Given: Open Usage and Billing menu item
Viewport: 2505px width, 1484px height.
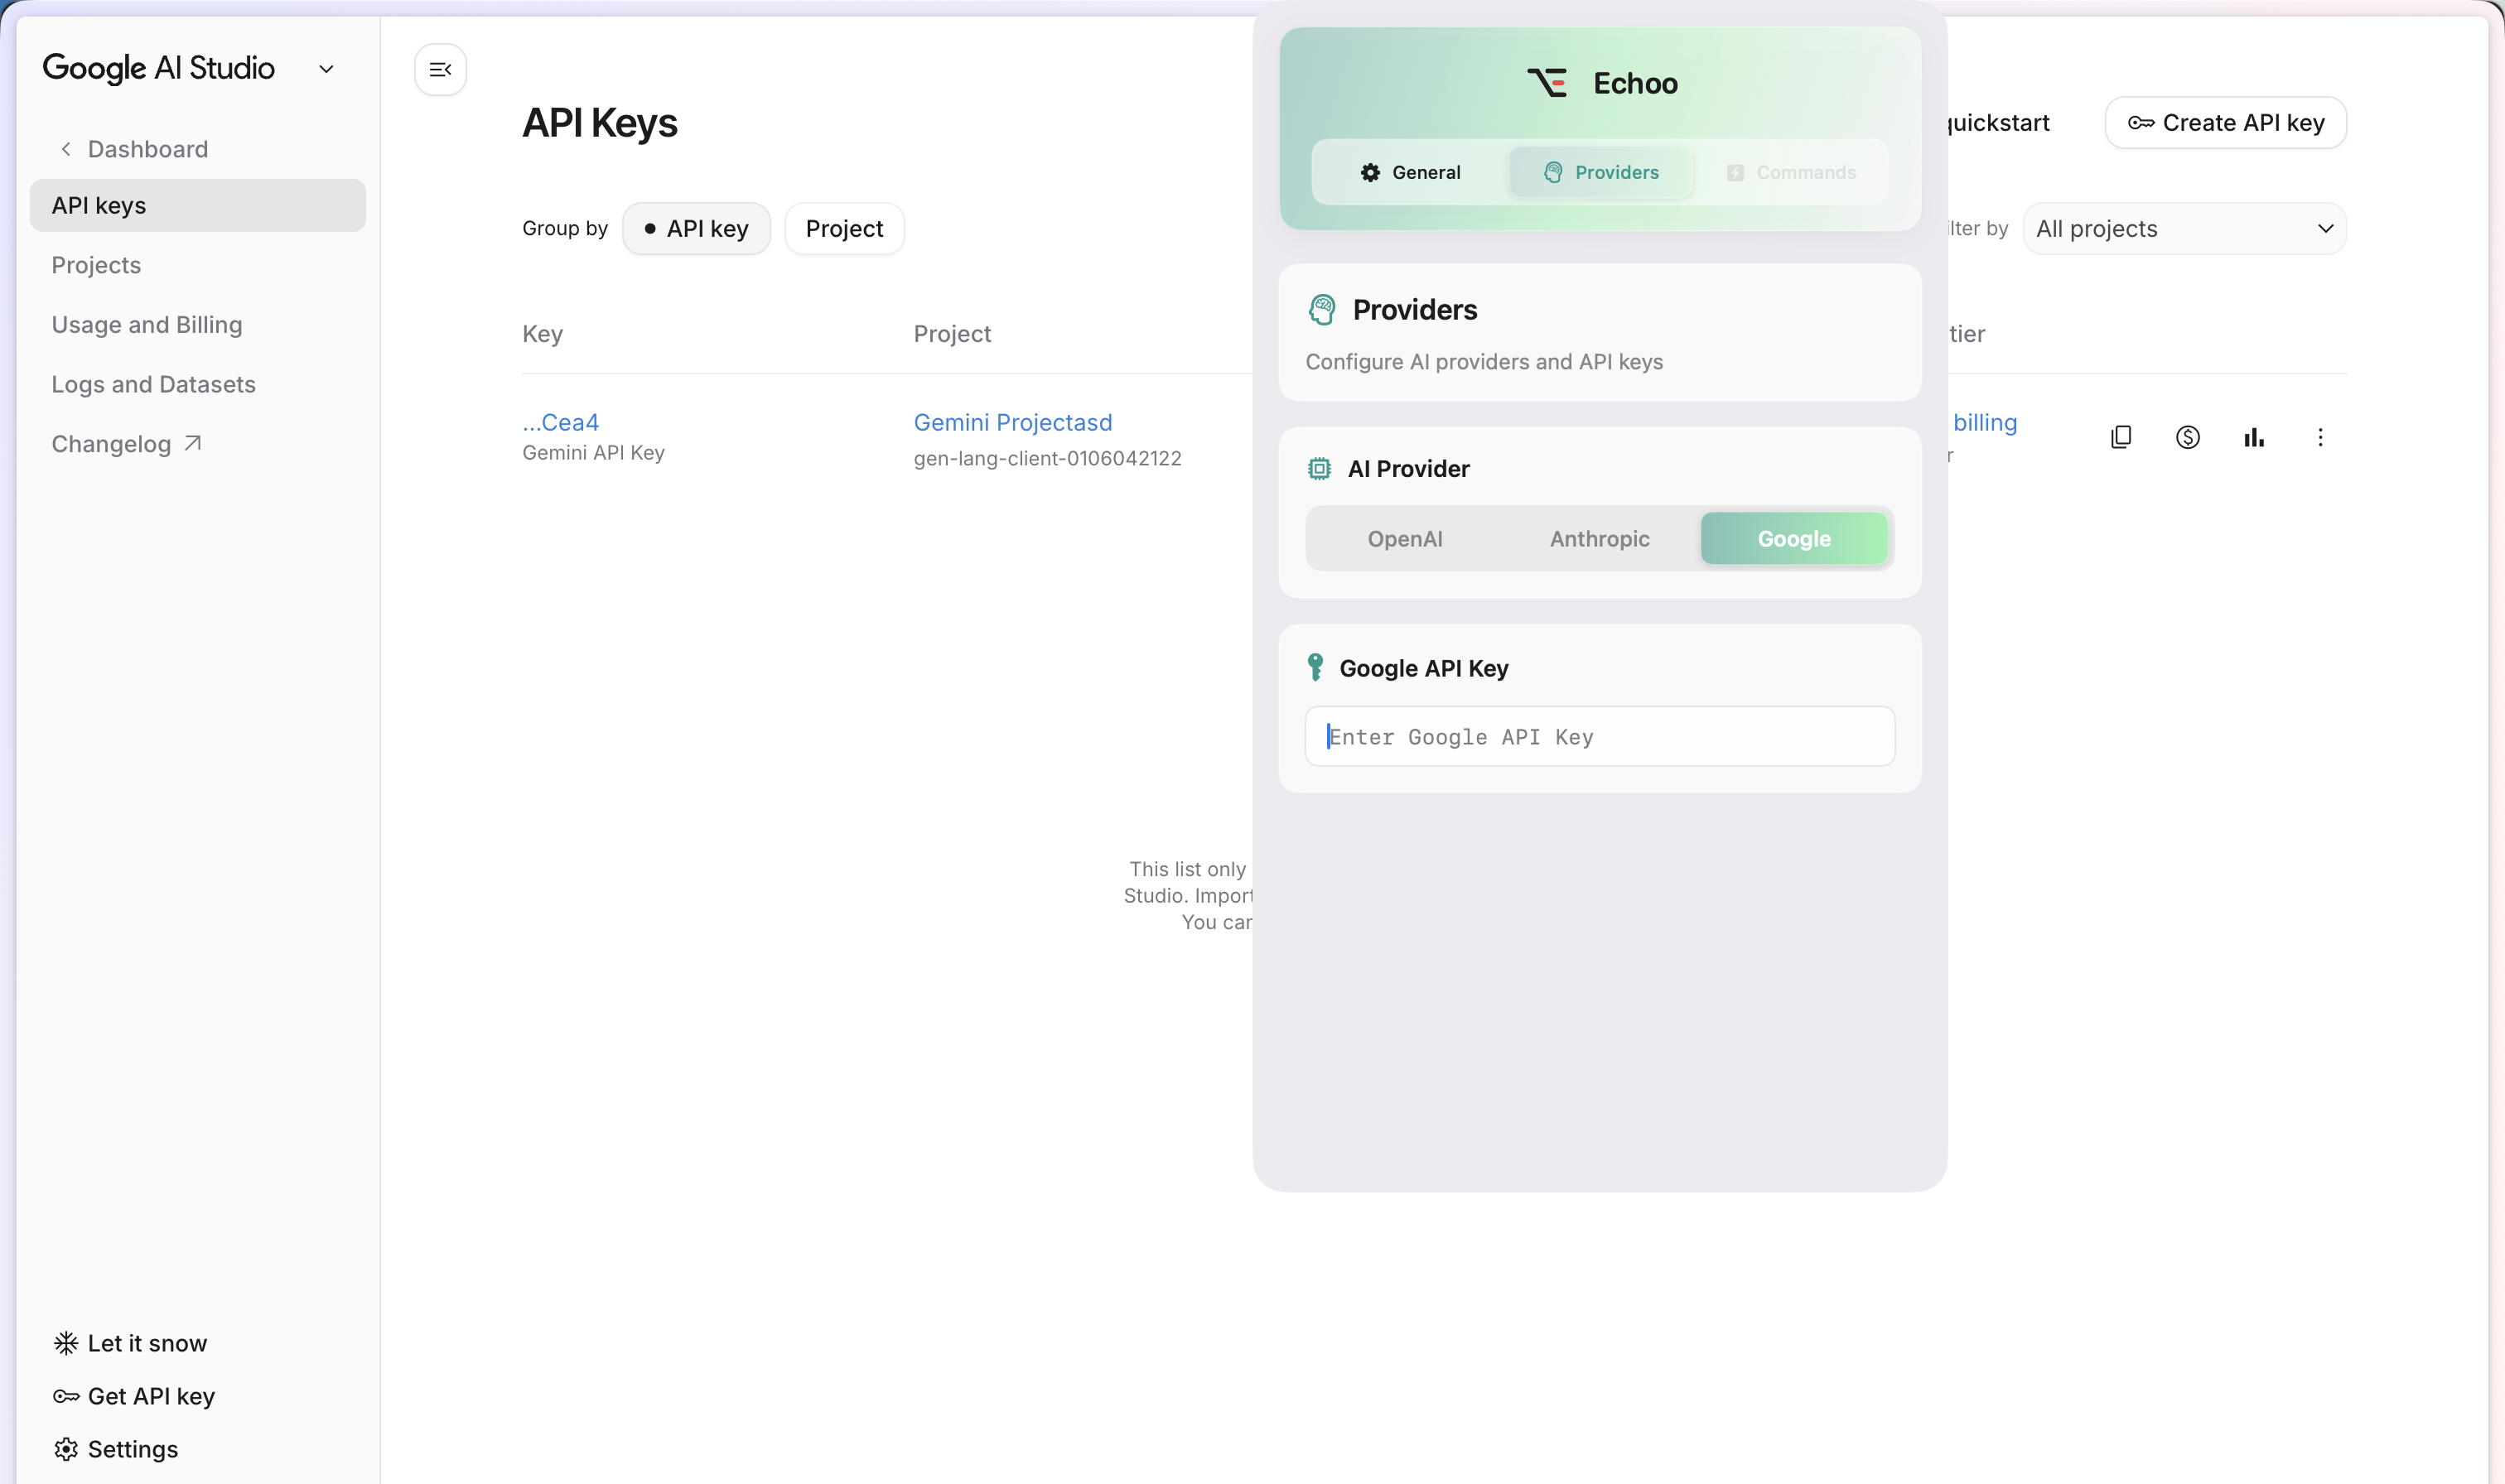Looking at the screenshot, I should (x=147, y=325).
